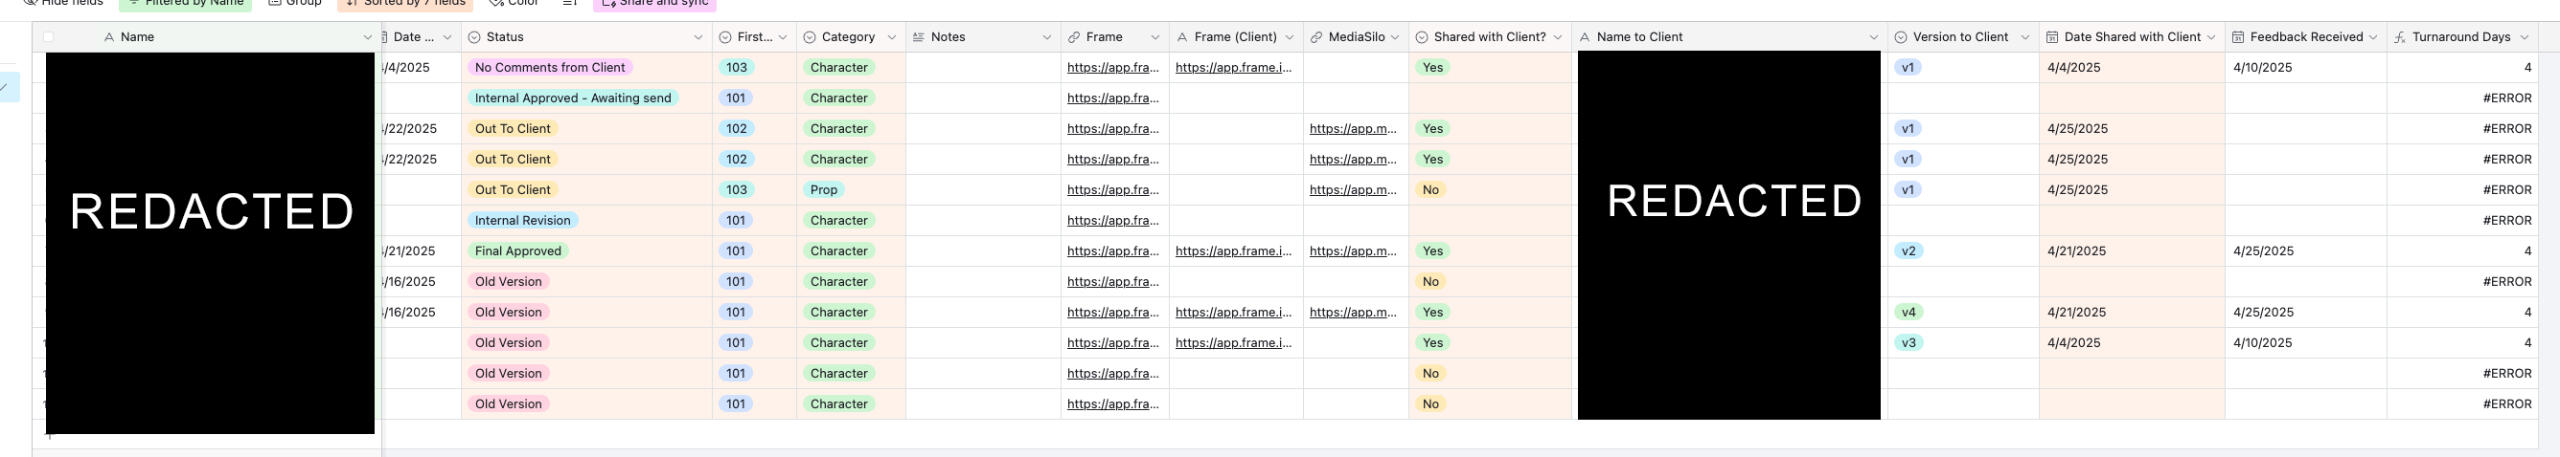Open the Status column dropdown arrow
The width and height of the screenshot is (2560, 457).
[x=698, y=37]
